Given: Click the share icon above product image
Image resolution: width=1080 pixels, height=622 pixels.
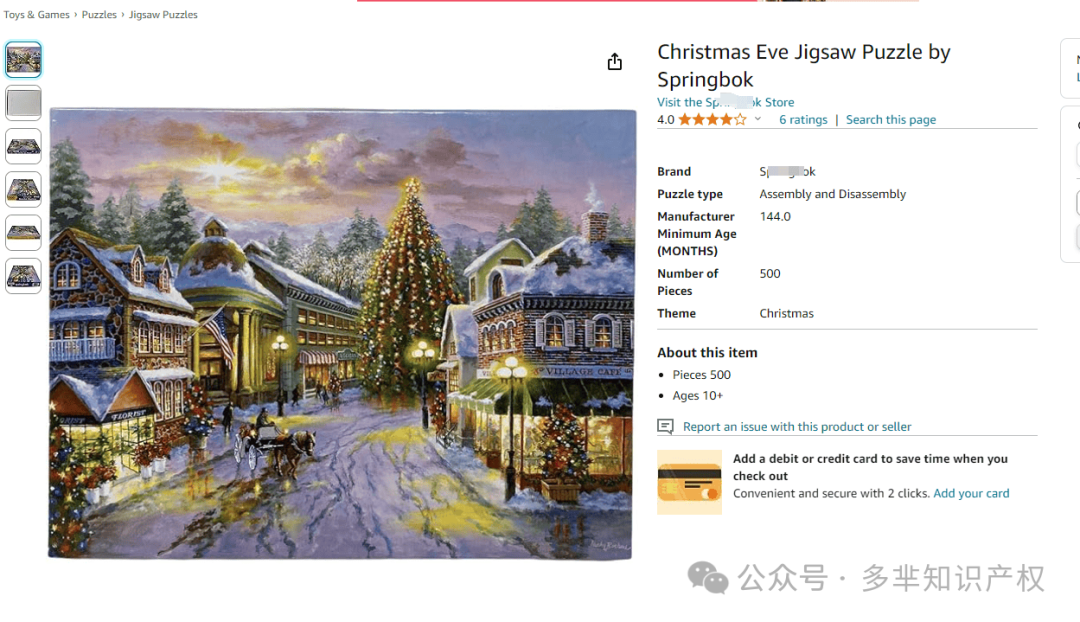Looking at the screenshot, I should [x=614, y=62].
